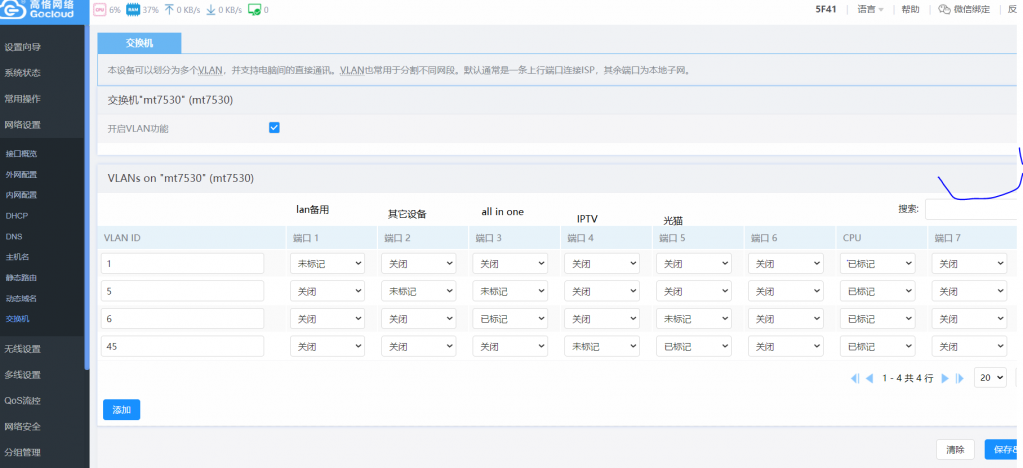The height and width of the screenshot is (468, 1023).
Task: Click the sidebar vertical scrollbar
Action: coord(87,196)
